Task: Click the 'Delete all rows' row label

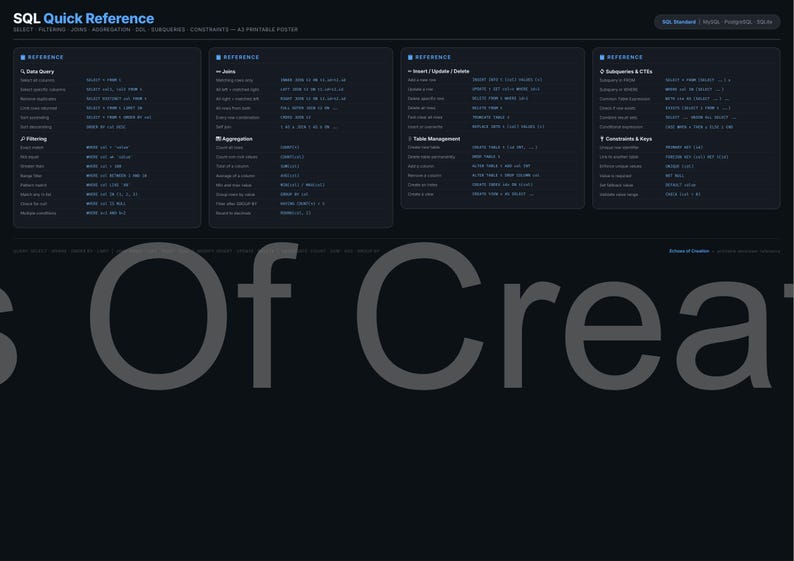Action: 422,108
